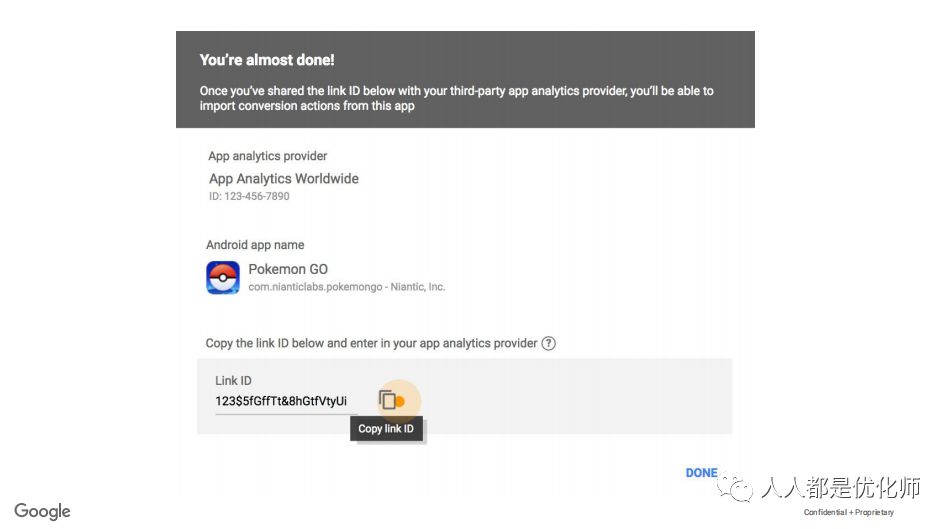This screenshot has width=951, height=529.
Task: Open the help question mark icon
Action: (548, 343)
